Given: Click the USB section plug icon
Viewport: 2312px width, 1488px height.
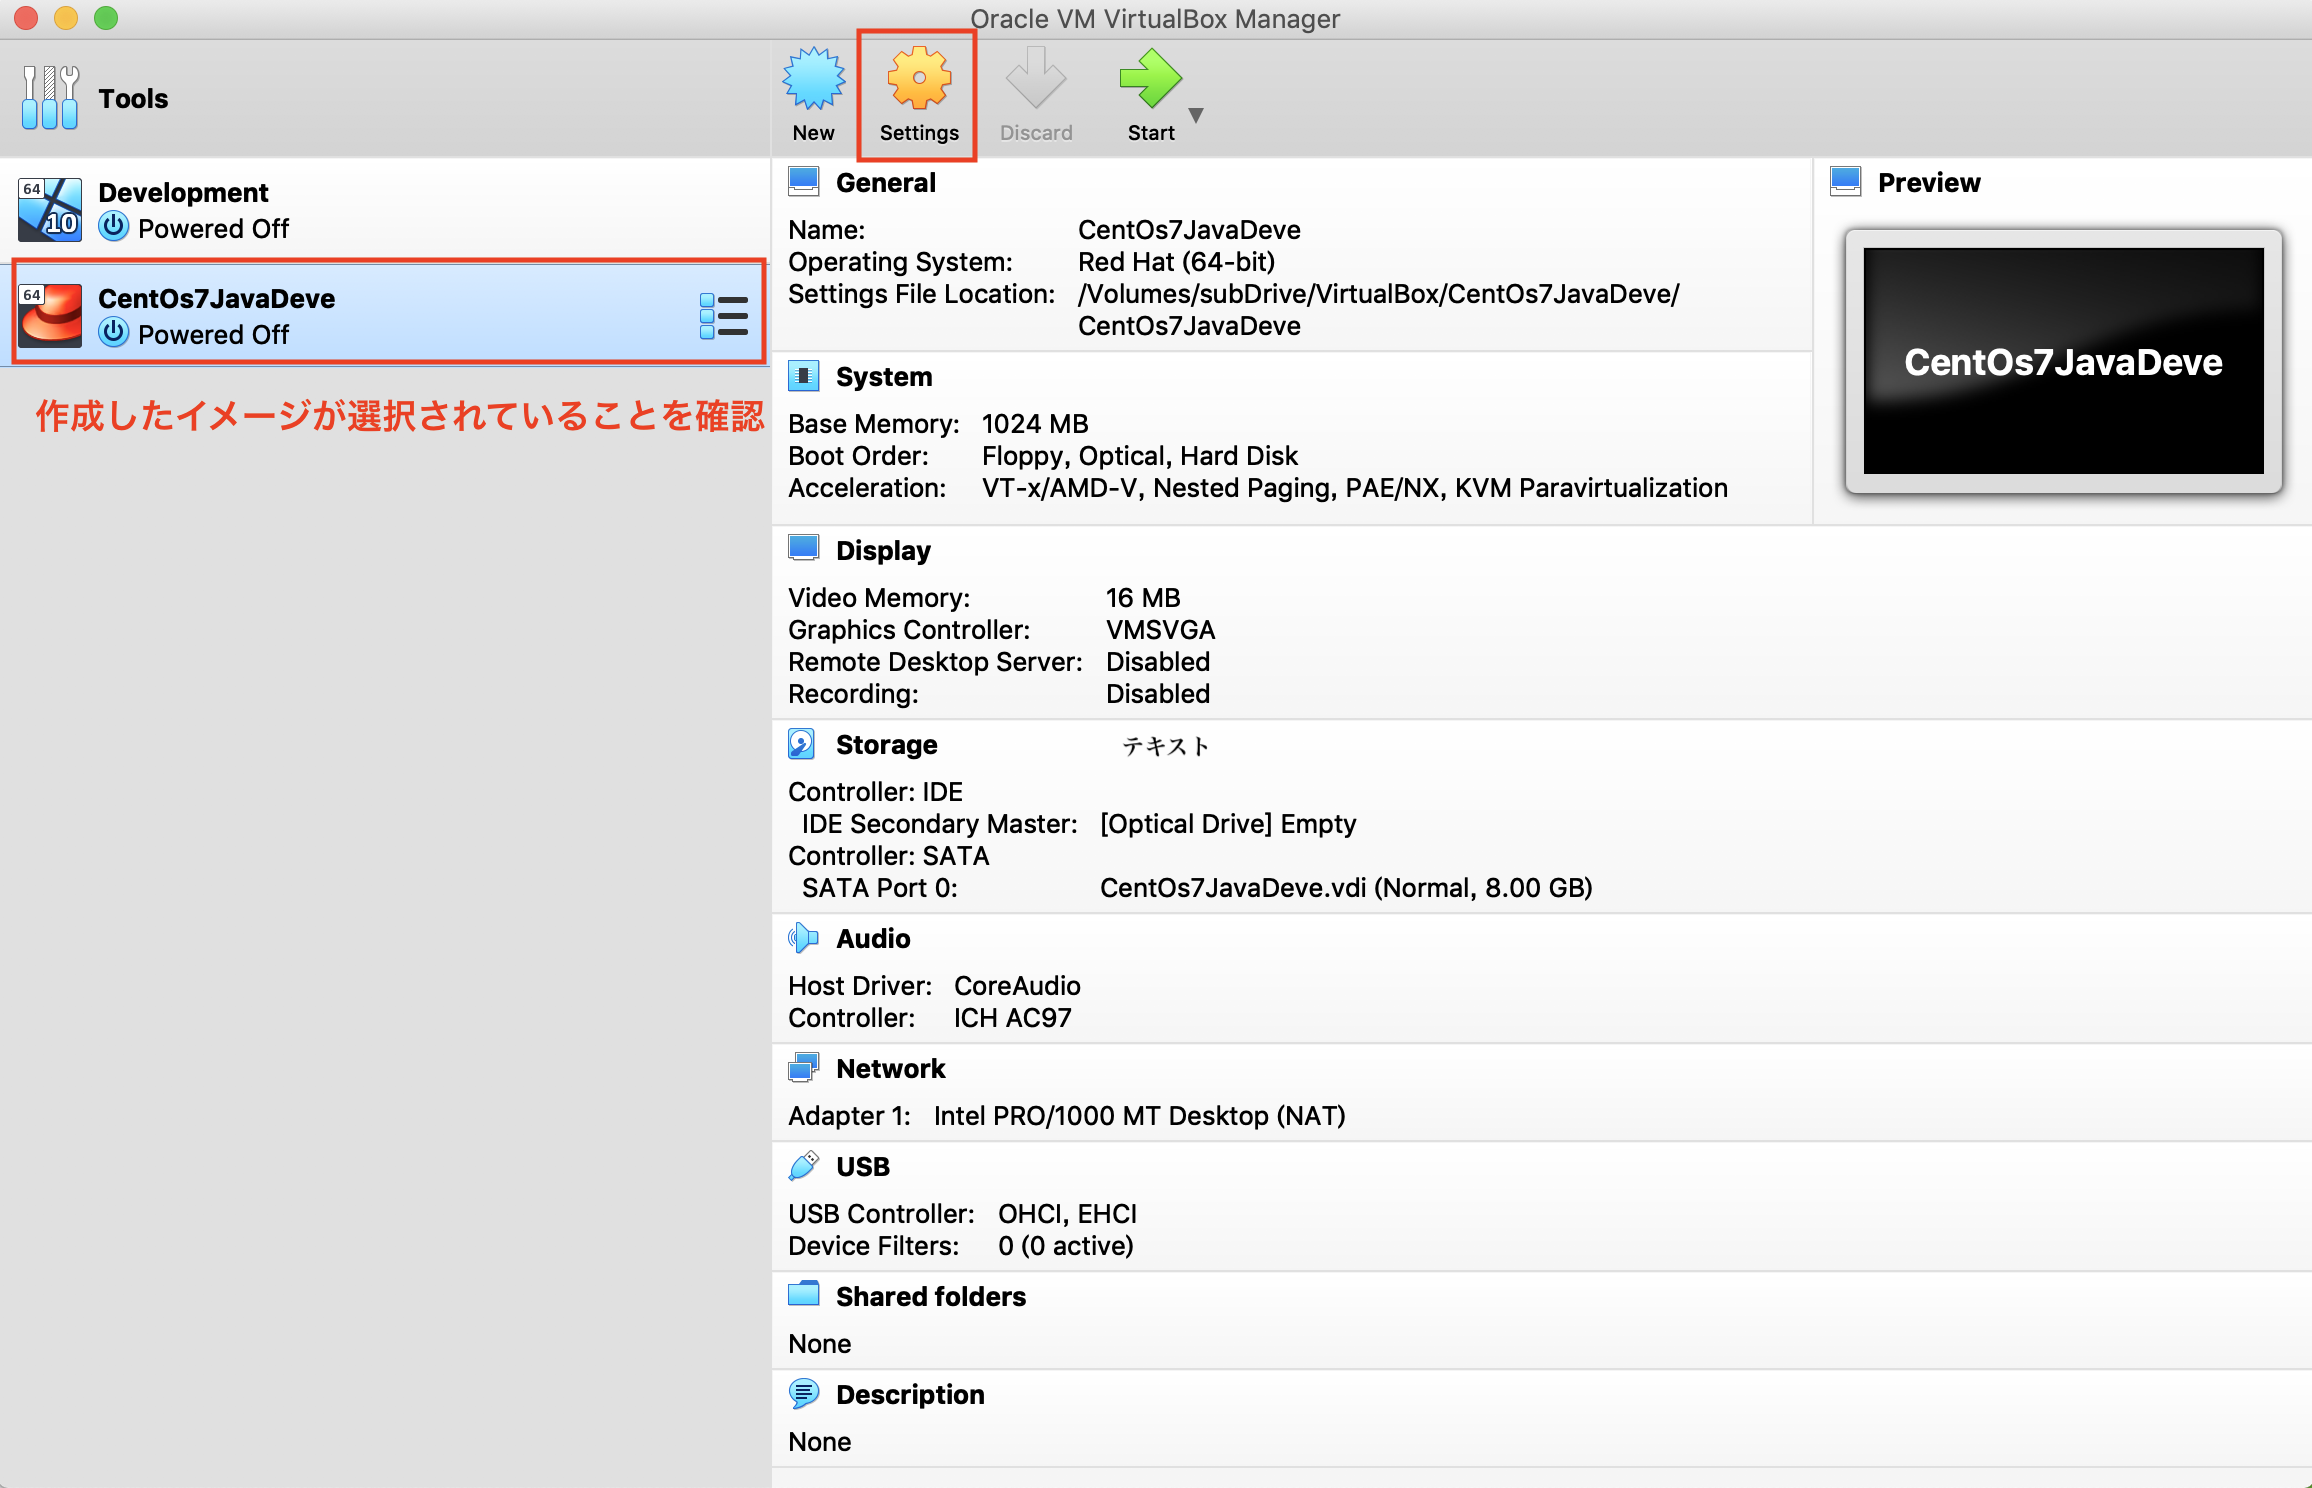Looking at the screenshot, I should 802,1166.
